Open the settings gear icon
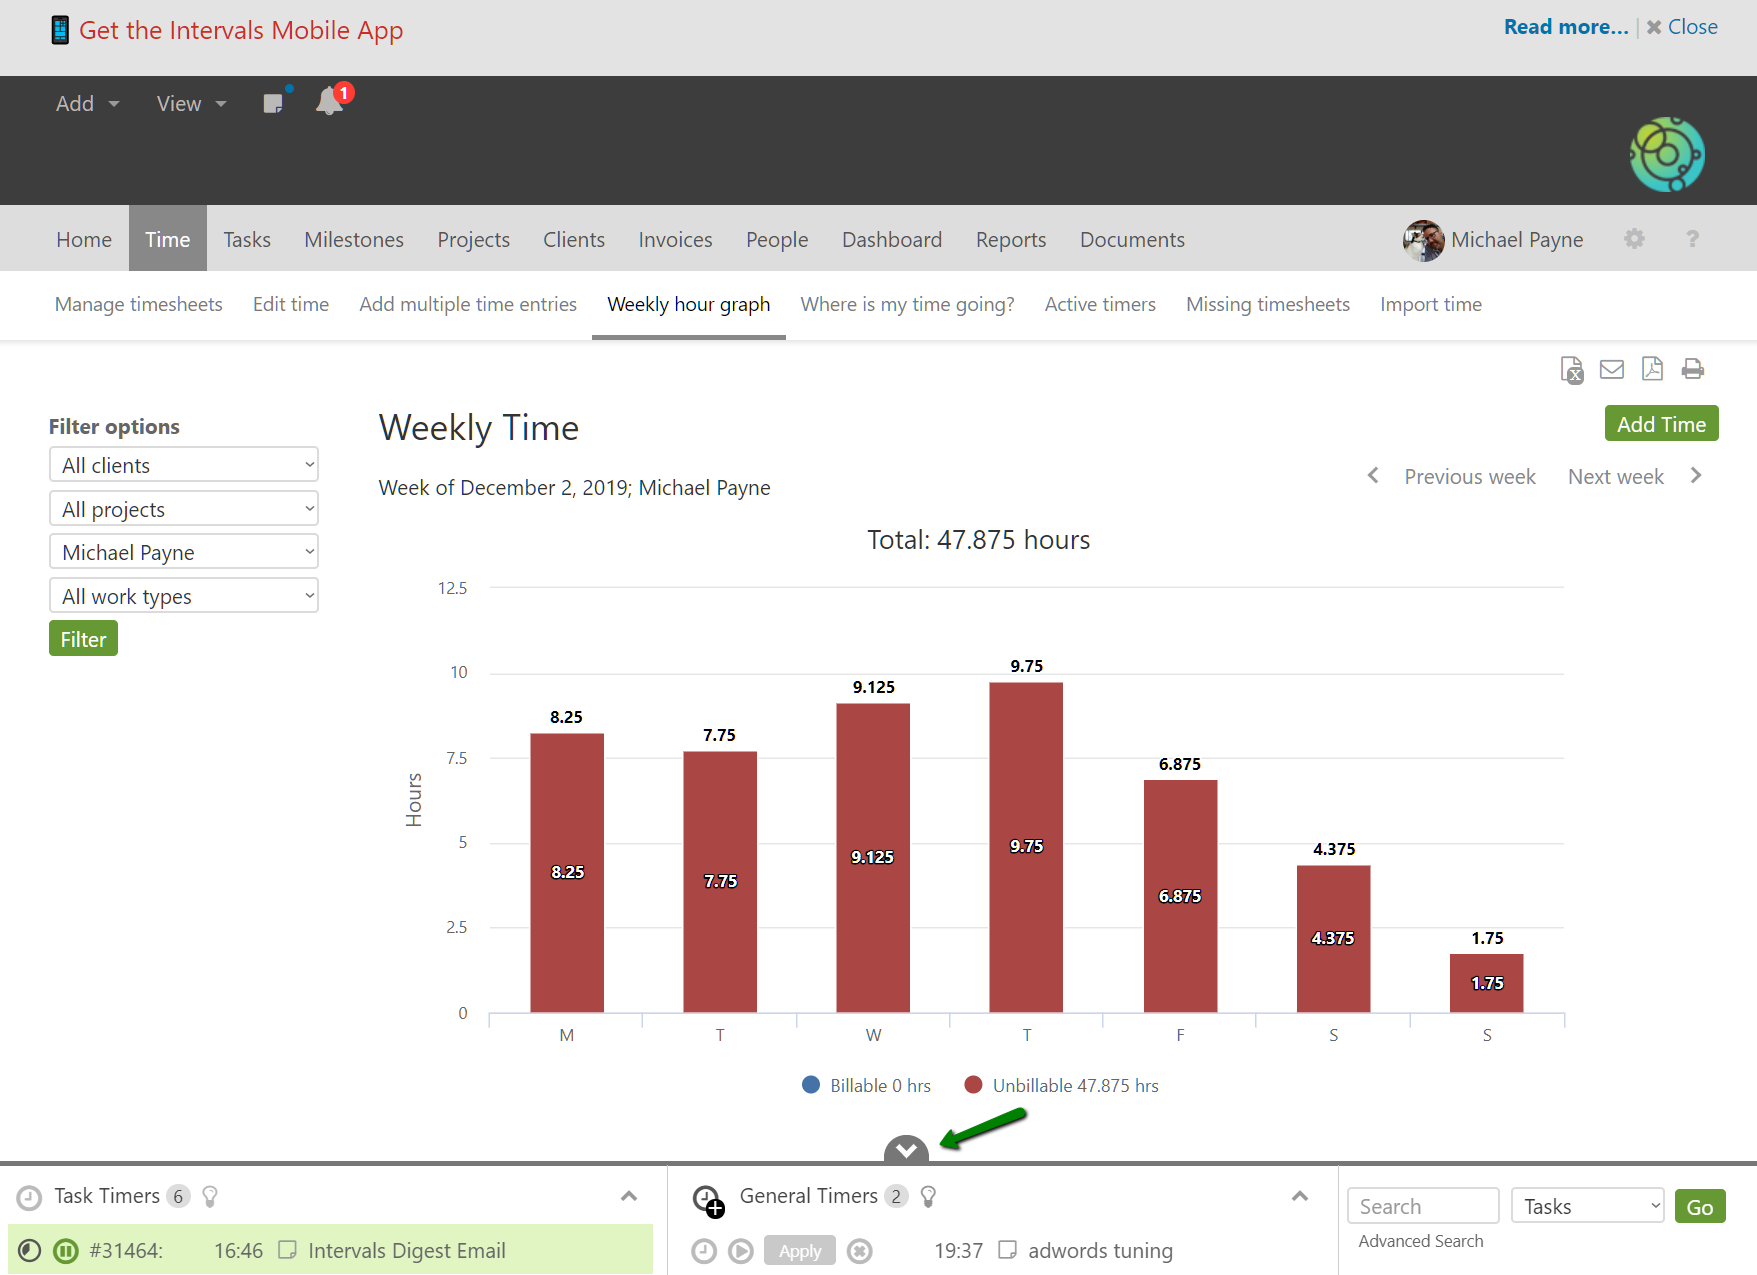This screenshot has width=1757, height=1275. click(1634, 239)
